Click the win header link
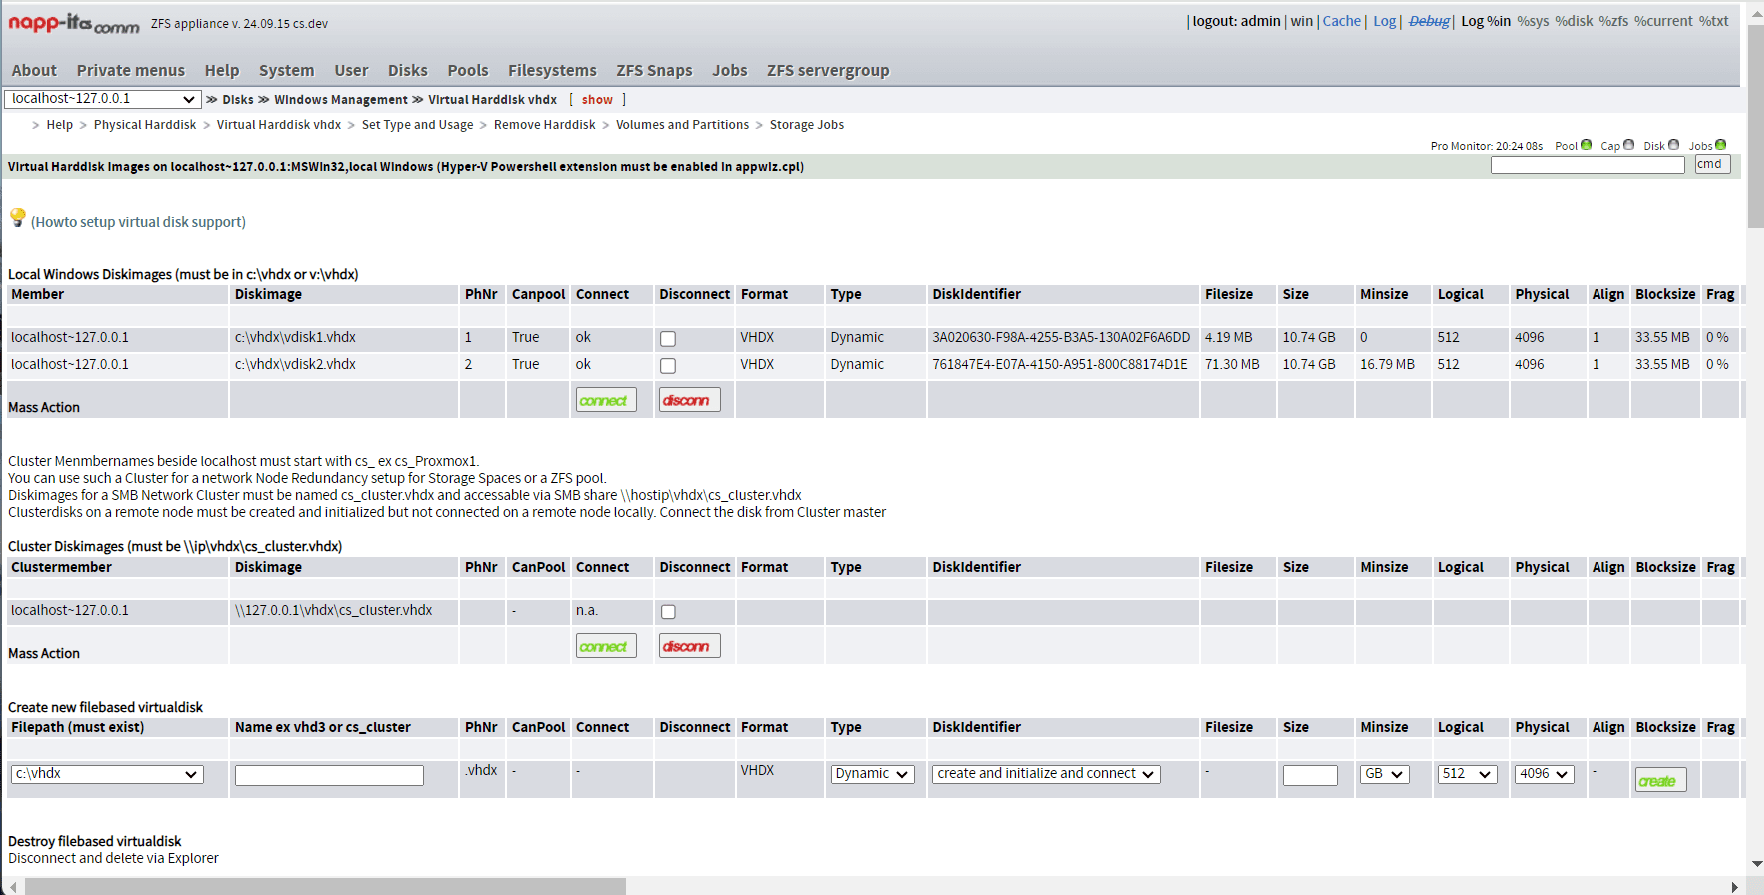 pyautogui.click(x=1301, y=21)
